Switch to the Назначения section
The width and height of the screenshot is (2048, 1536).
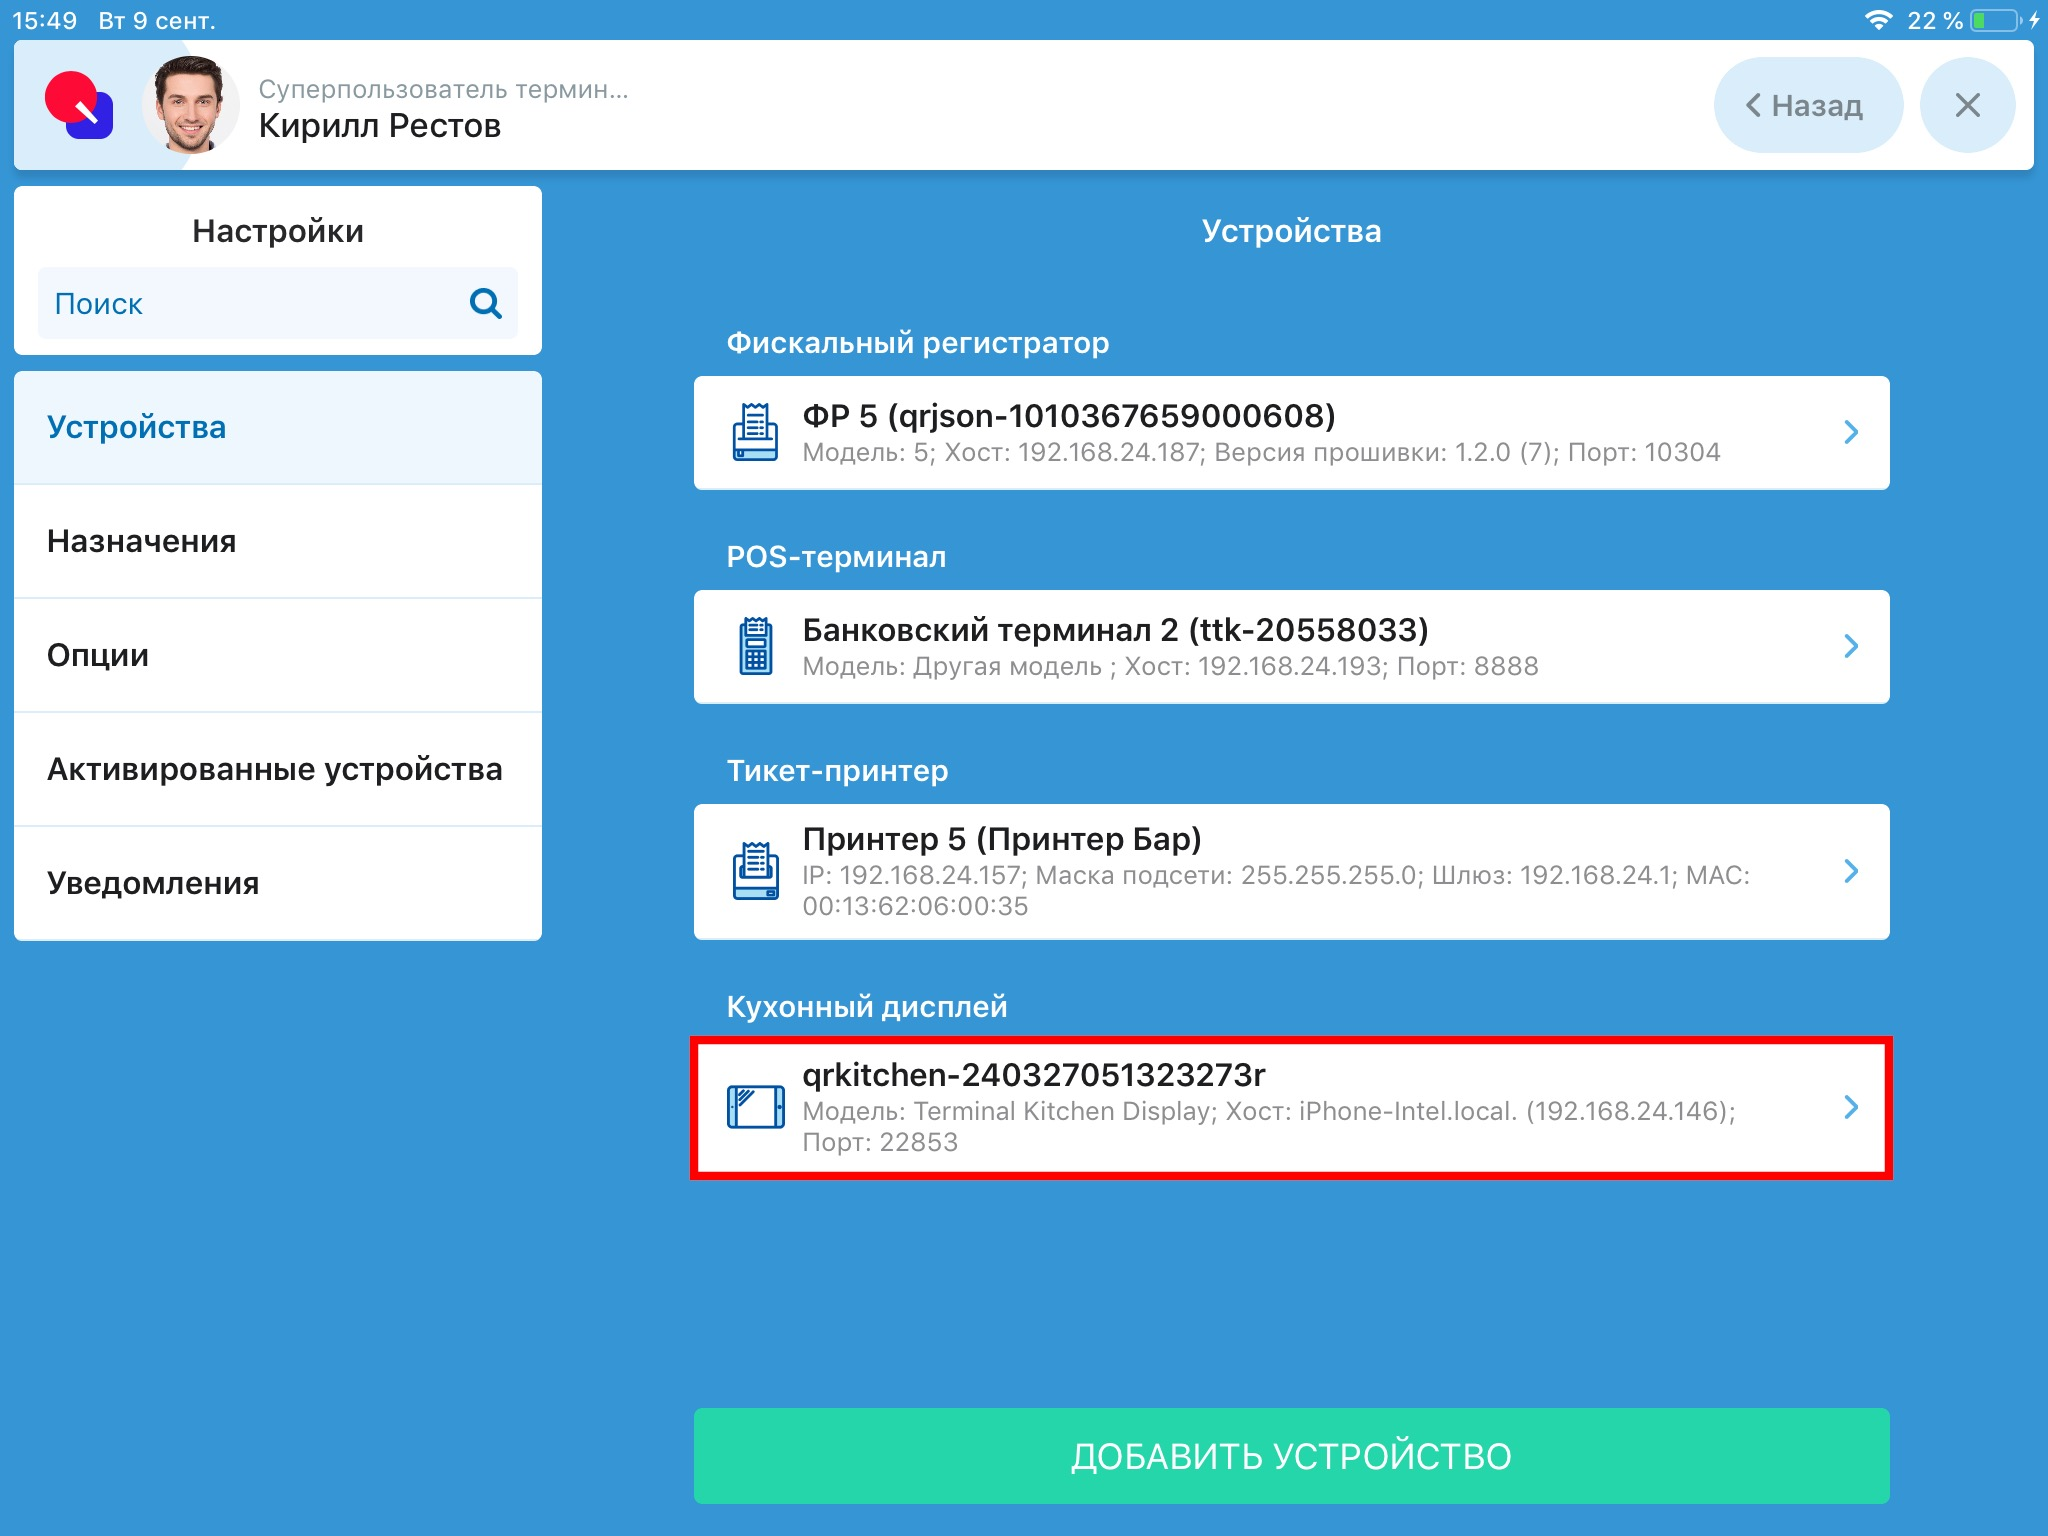[140, 541]
